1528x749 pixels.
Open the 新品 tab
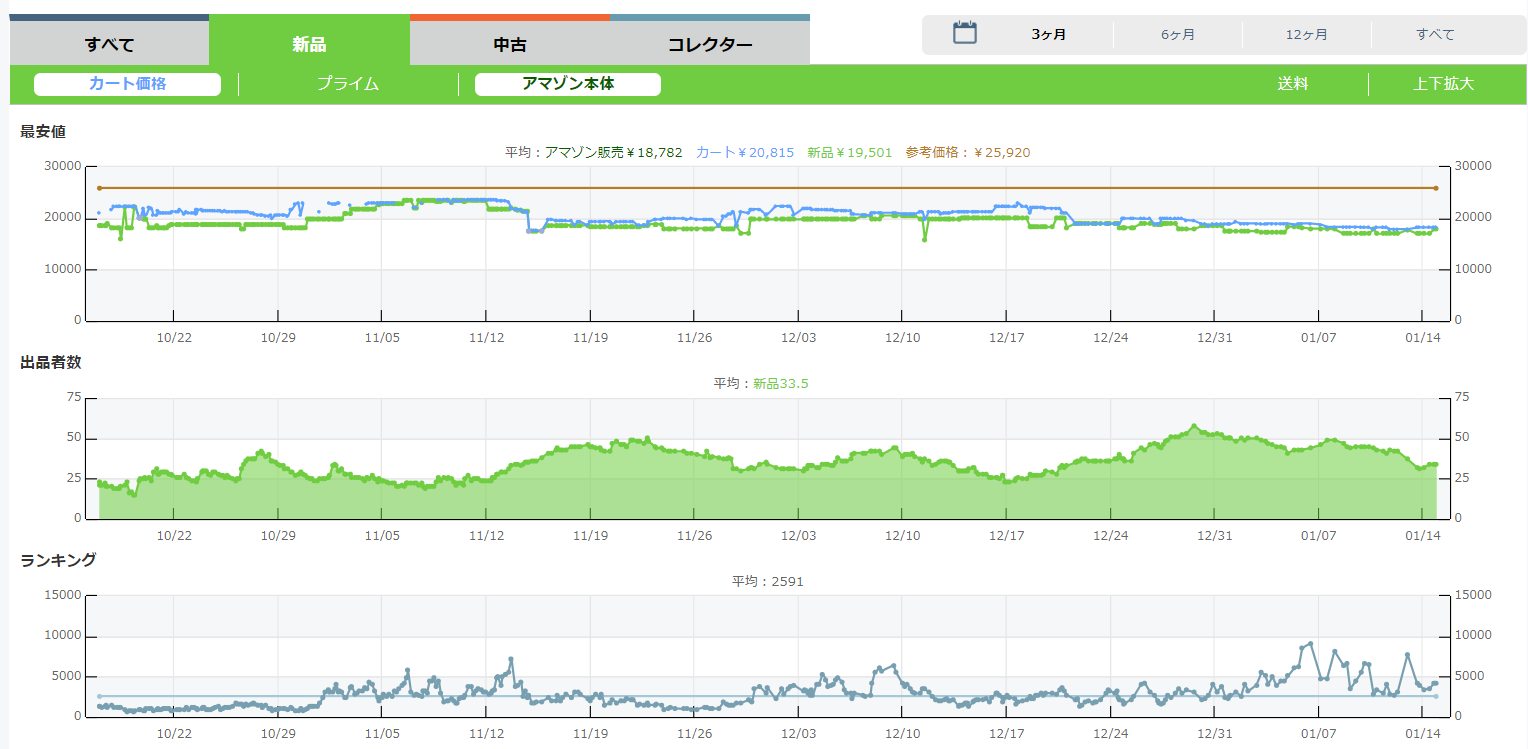click(309, 44)
